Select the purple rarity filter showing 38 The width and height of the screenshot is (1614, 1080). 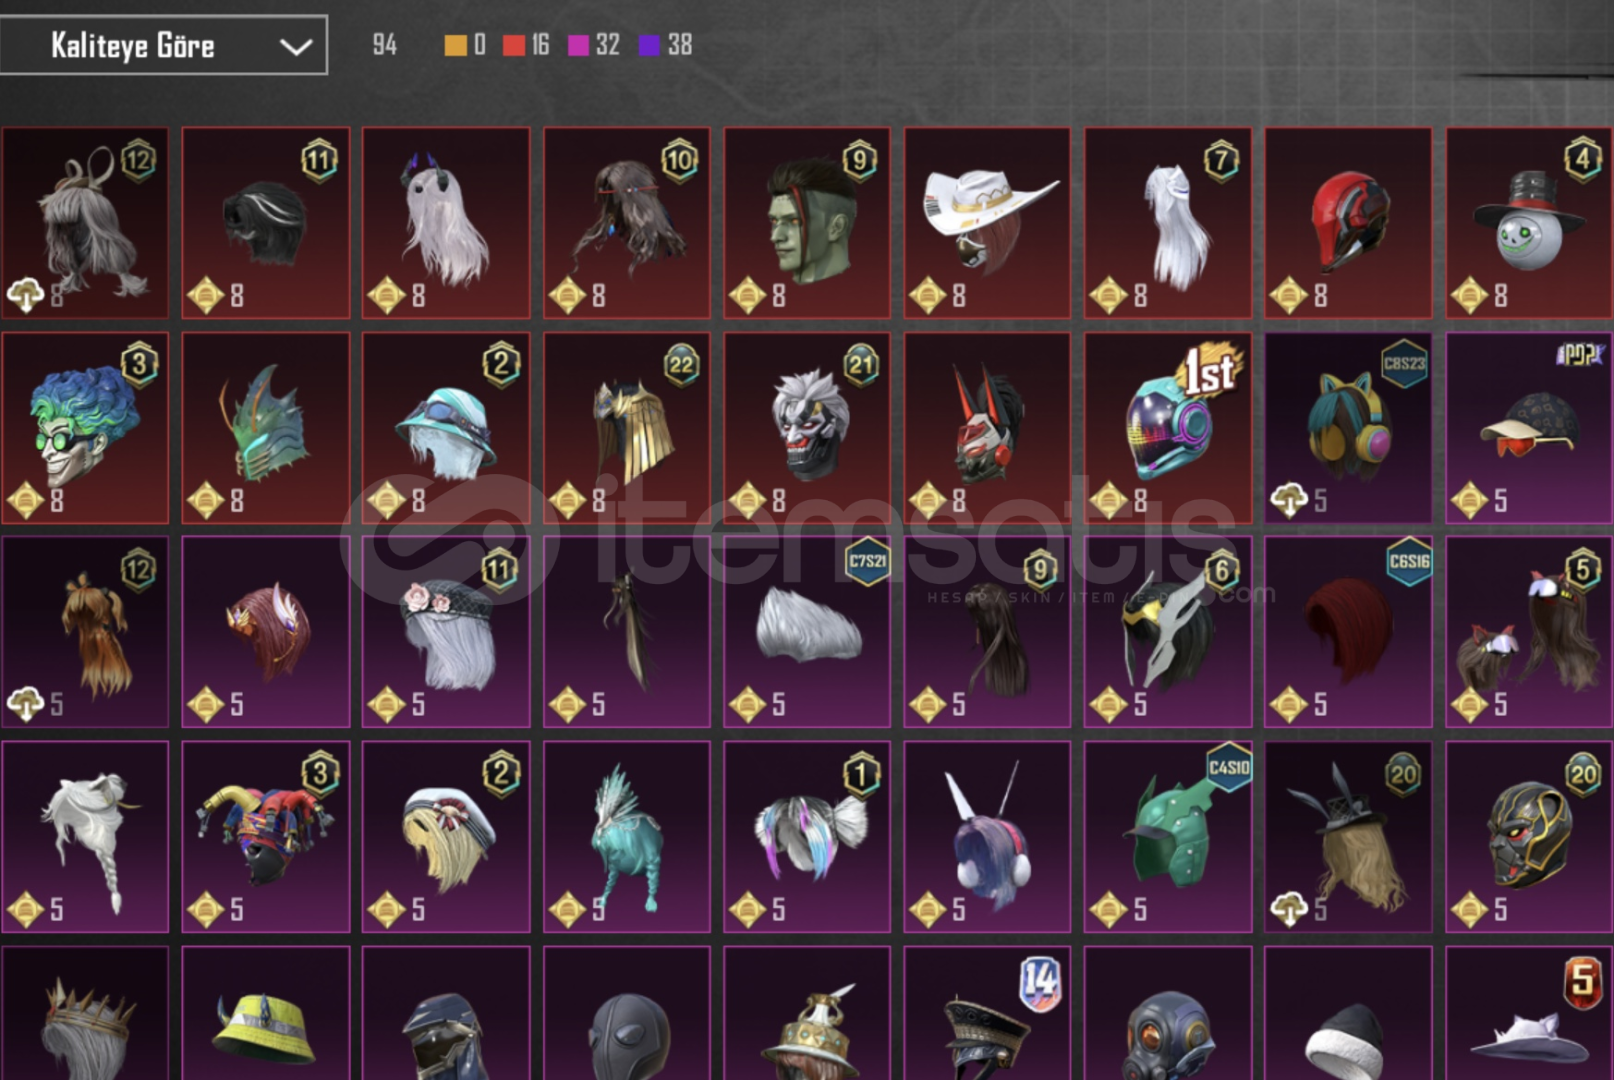(666, 44)
